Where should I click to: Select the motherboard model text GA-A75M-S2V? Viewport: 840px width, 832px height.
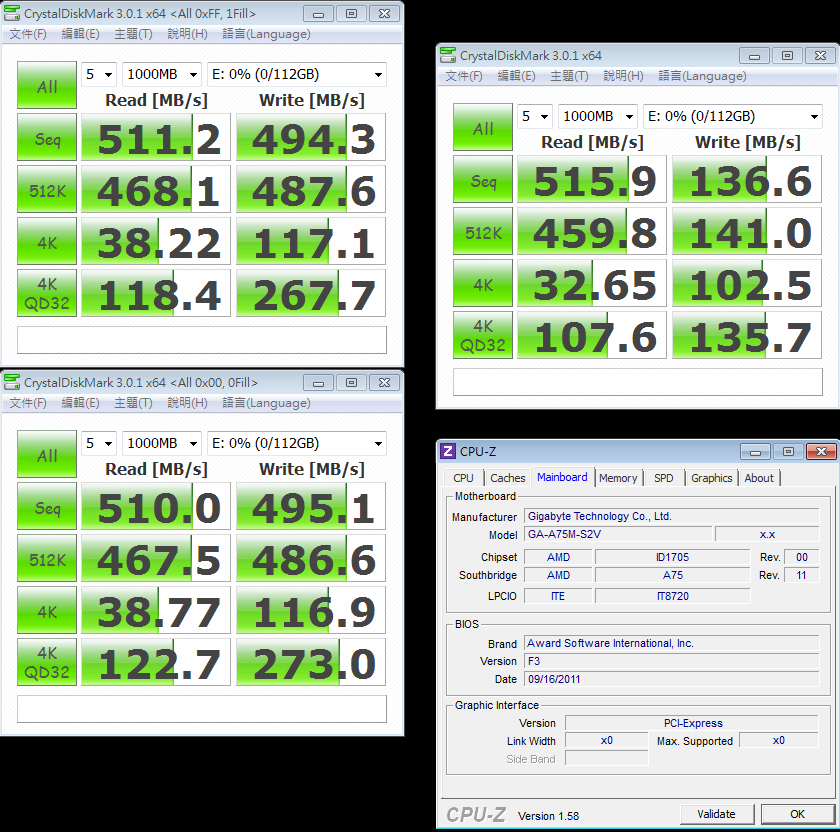coord(564,534)
